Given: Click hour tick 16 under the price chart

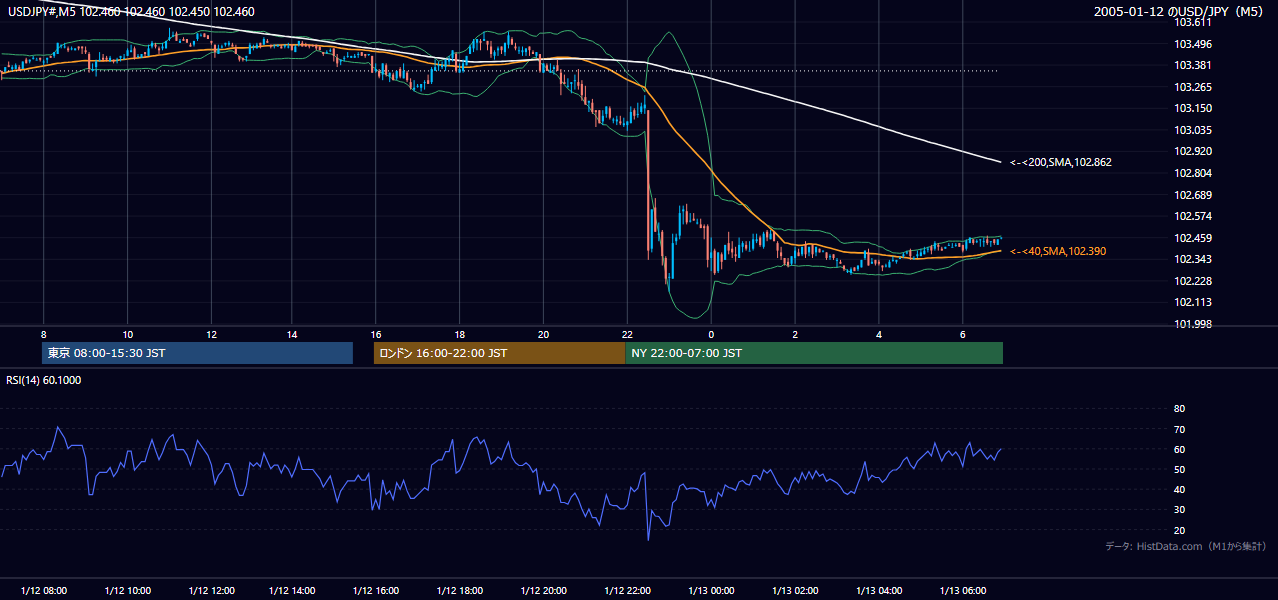Looking at the screenshot, I should tap(376, 334).
